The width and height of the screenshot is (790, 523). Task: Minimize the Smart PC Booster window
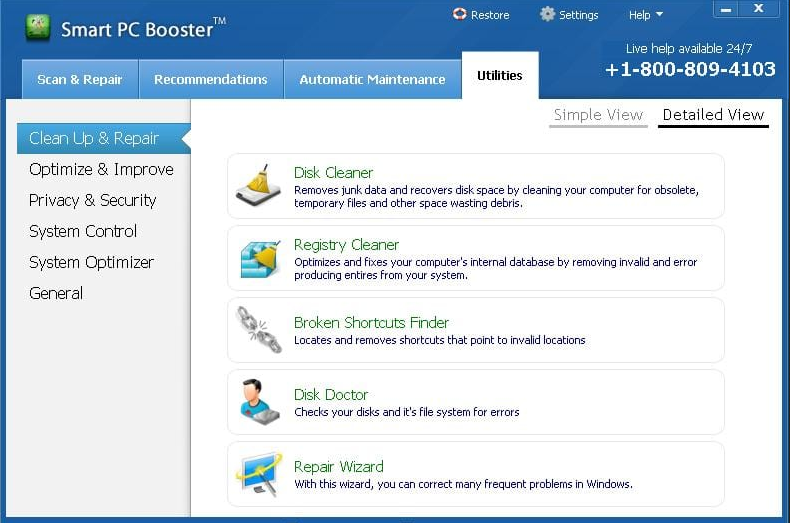727,10
